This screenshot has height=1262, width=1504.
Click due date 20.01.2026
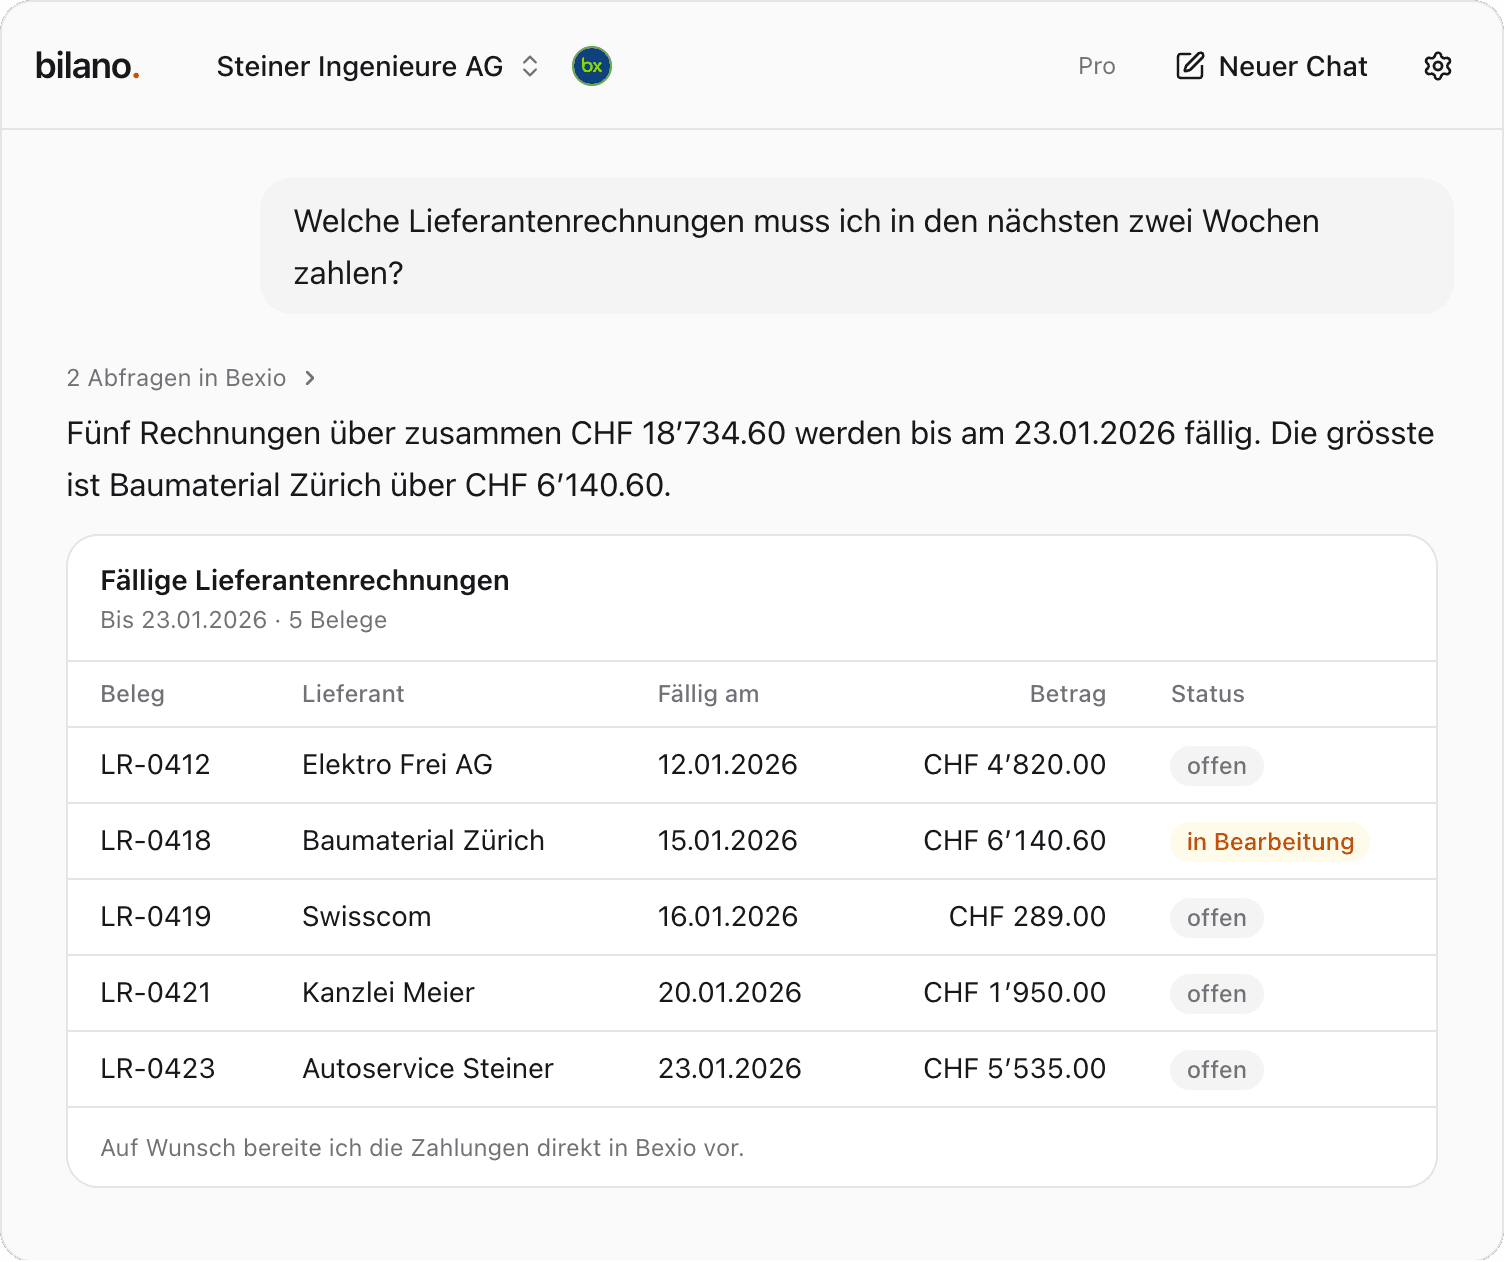click(729, 993)
